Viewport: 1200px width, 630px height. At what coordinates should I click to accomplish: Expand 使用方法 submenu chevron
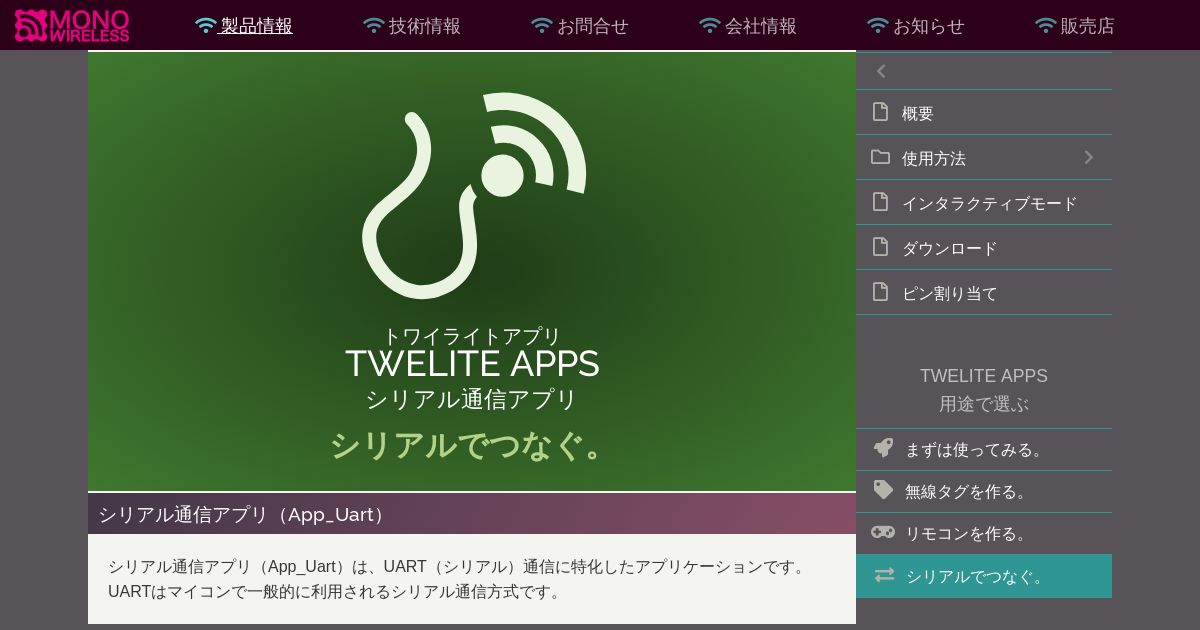(1089, 157)
